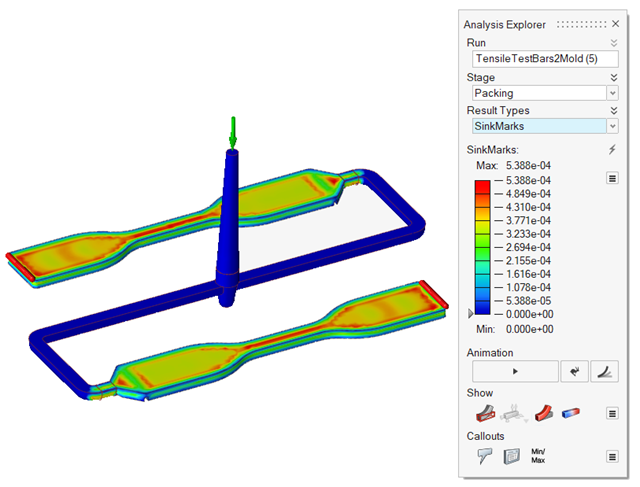Click the blue-red contour bar Show icon

[x=571, y=412]
